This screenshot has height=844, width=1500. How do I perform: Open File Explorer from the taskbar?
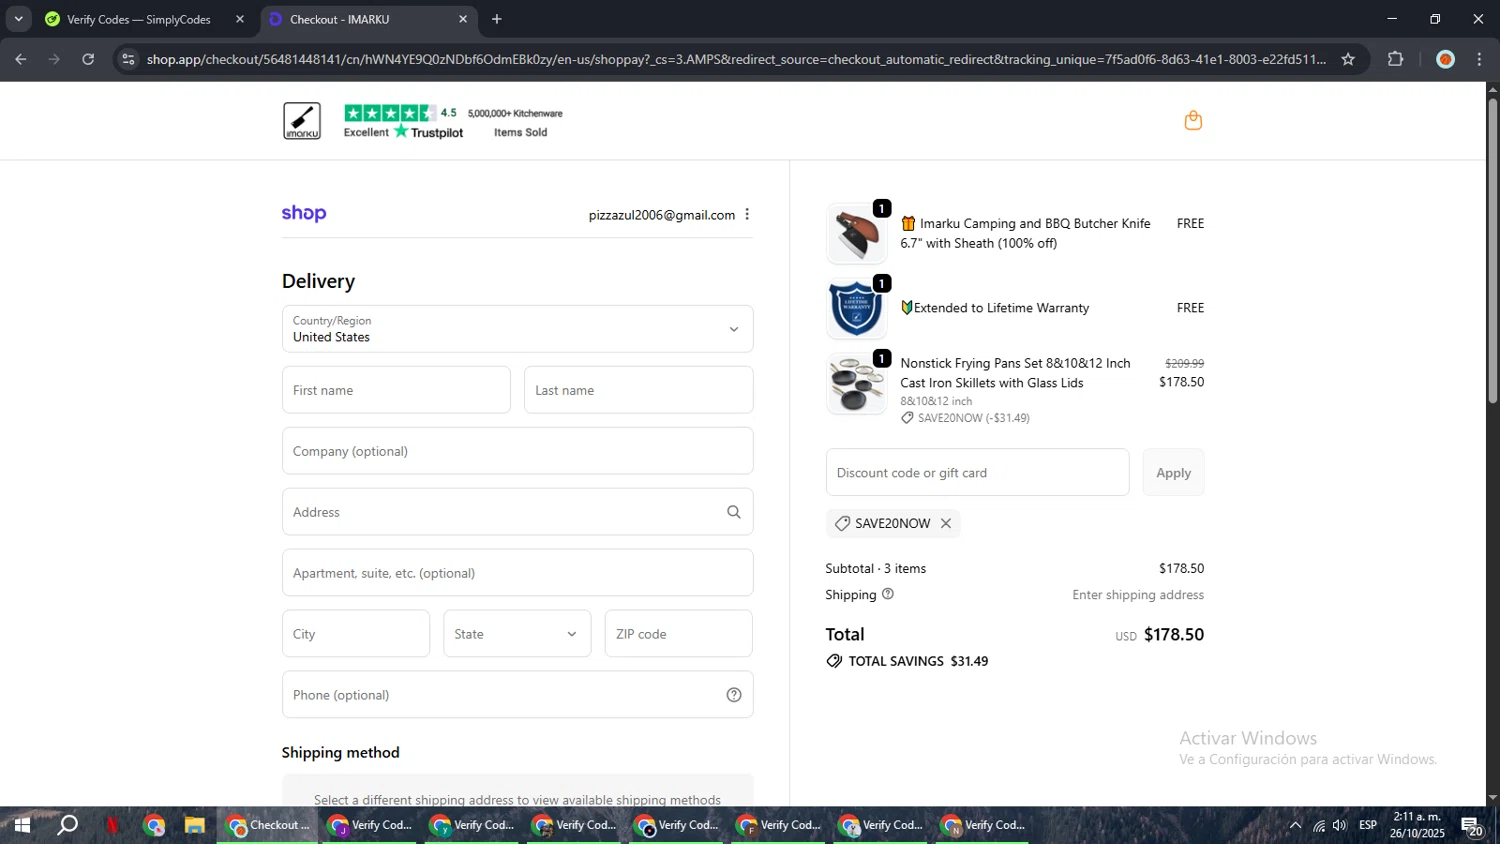coord(194,825)
